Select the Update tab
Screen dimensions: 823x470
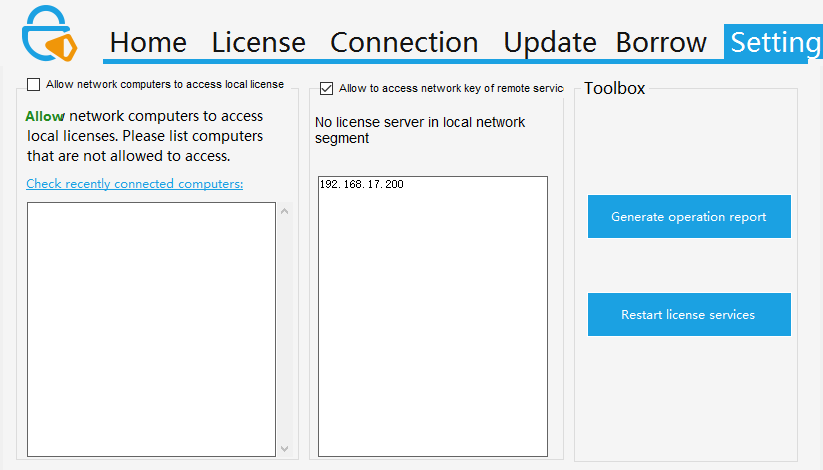point(549,42)
